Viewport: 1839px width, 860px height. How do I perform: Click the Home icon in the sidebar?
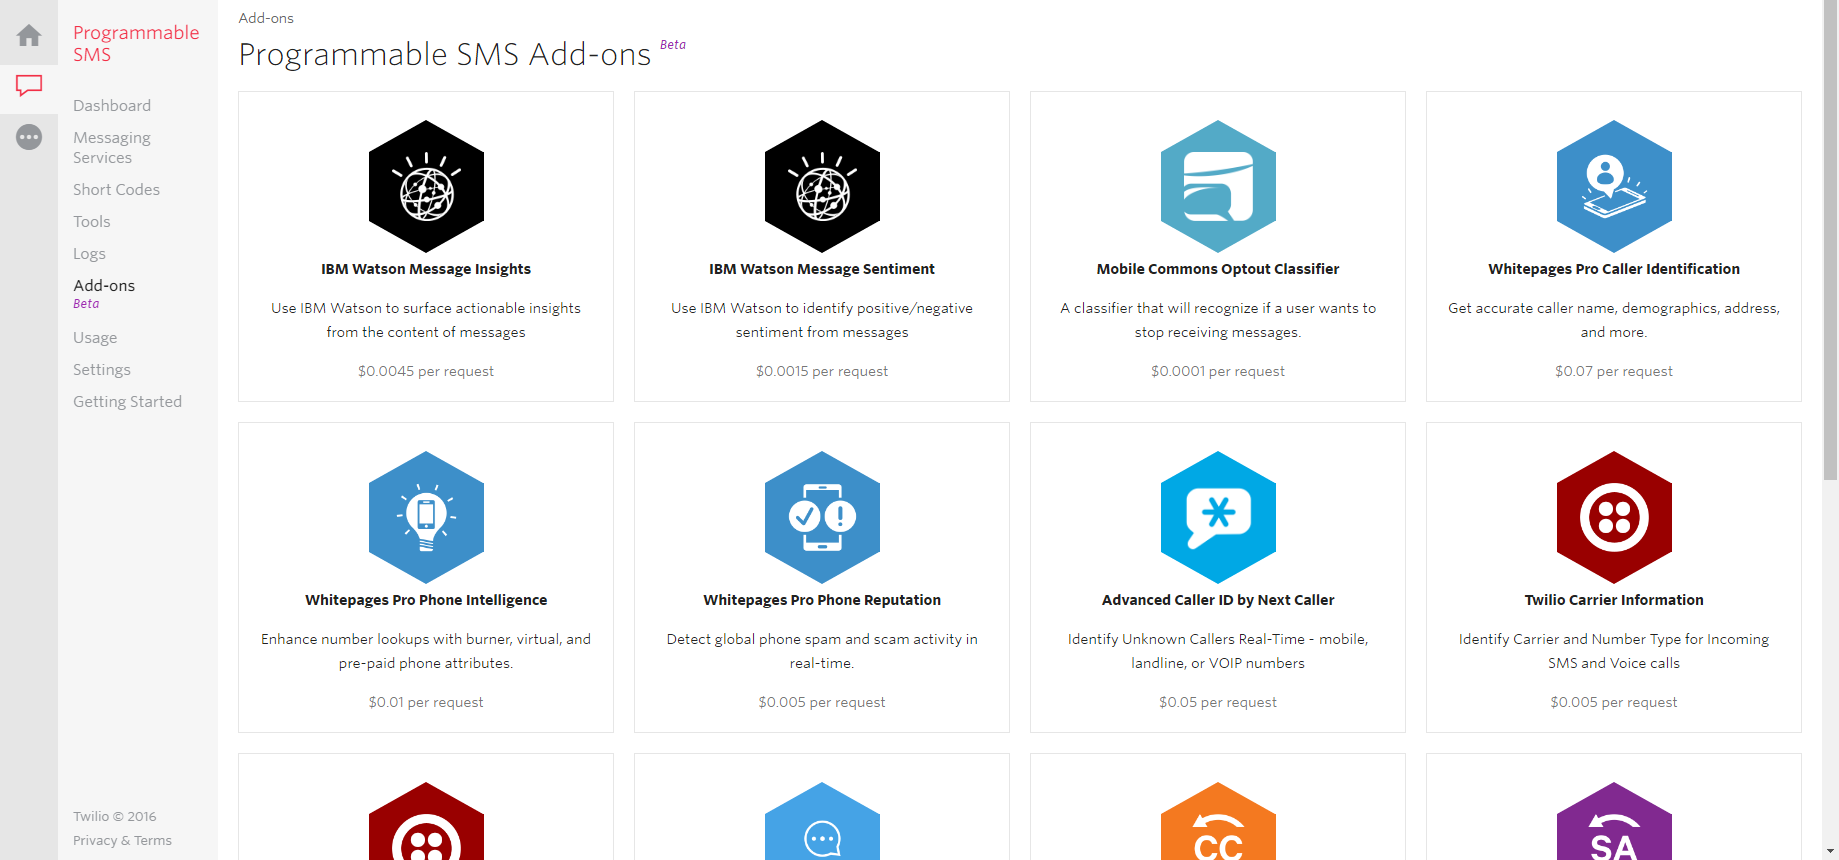tap(29, 36)
